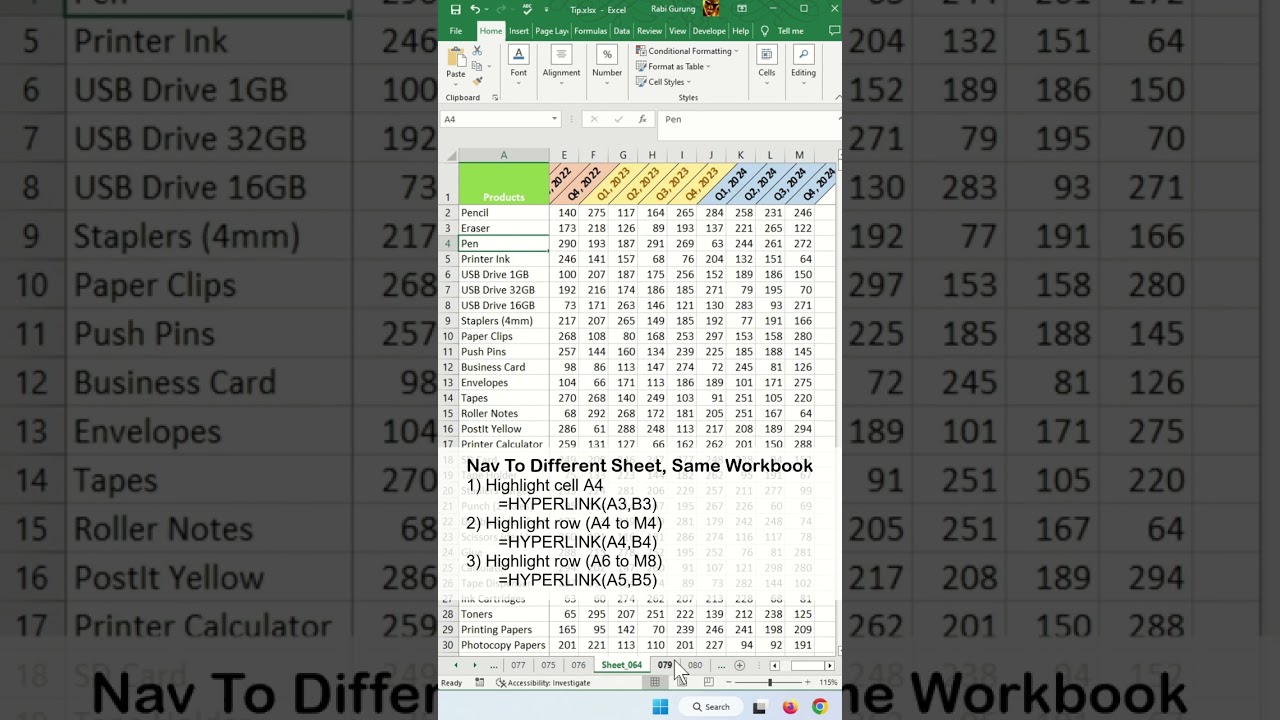Image resolution: width=1280 pixels, height=720 pixels.
Task: Open the View ribbon tab
Action: point(678,31)
